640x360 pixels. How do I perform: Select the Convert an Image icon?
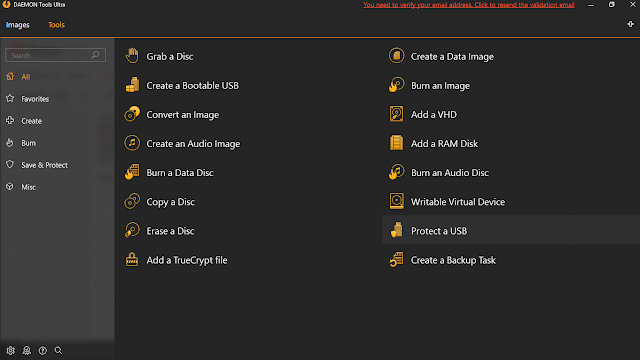[x=132, y=114]
